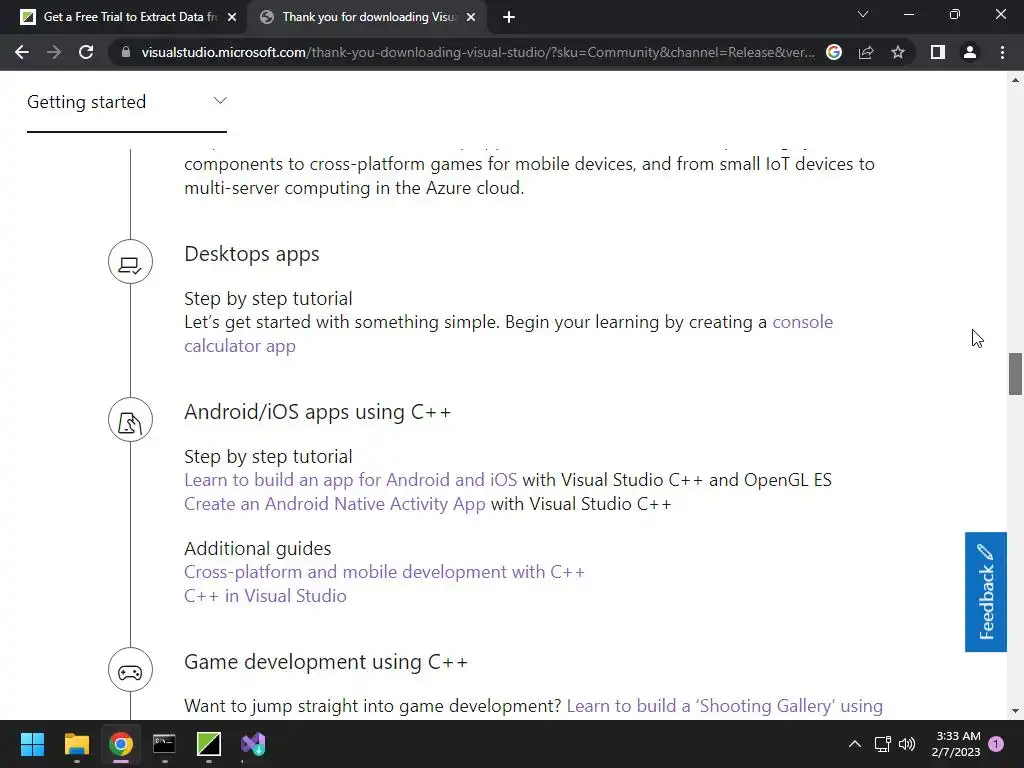Viewport: 1024px width, 768px height.
Task: Reload the Visual Studio page
Action: point(86,52)
